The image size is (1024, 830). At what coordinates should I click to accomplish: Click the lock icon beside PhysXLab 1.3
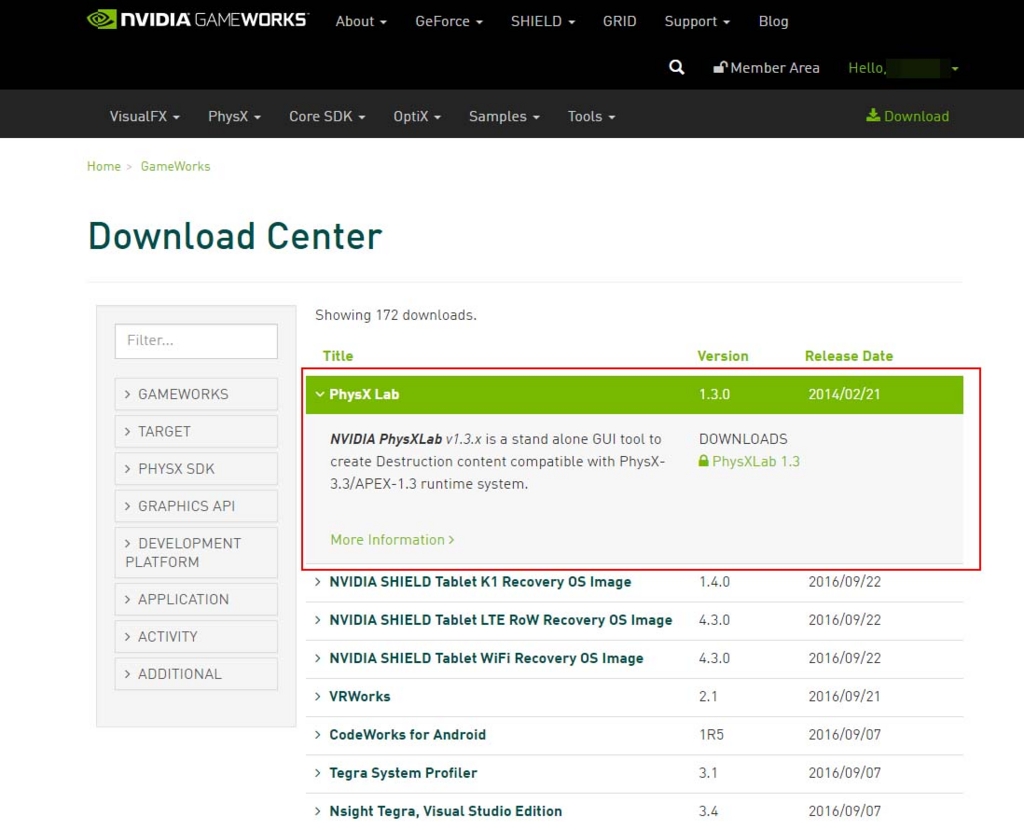(703, 460)
